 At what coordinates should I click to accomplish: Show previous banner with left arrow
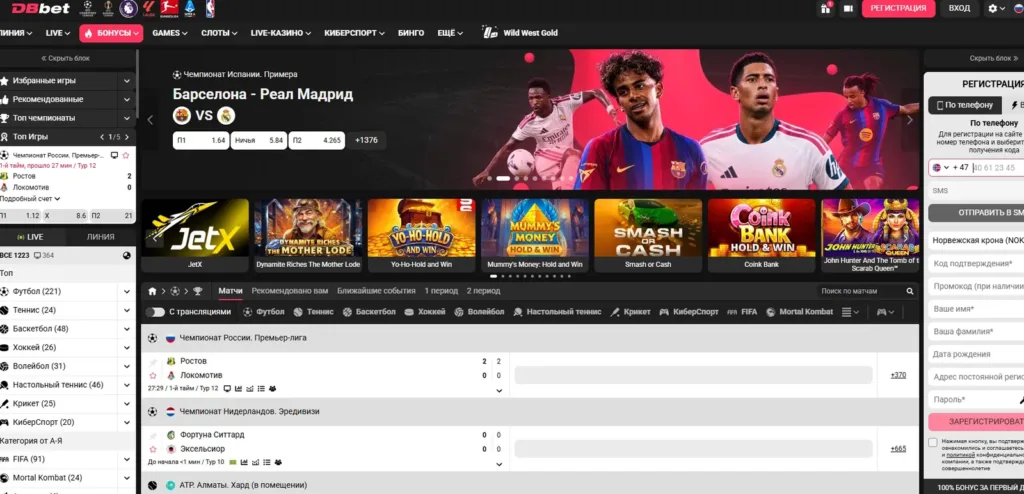[150, 120]
